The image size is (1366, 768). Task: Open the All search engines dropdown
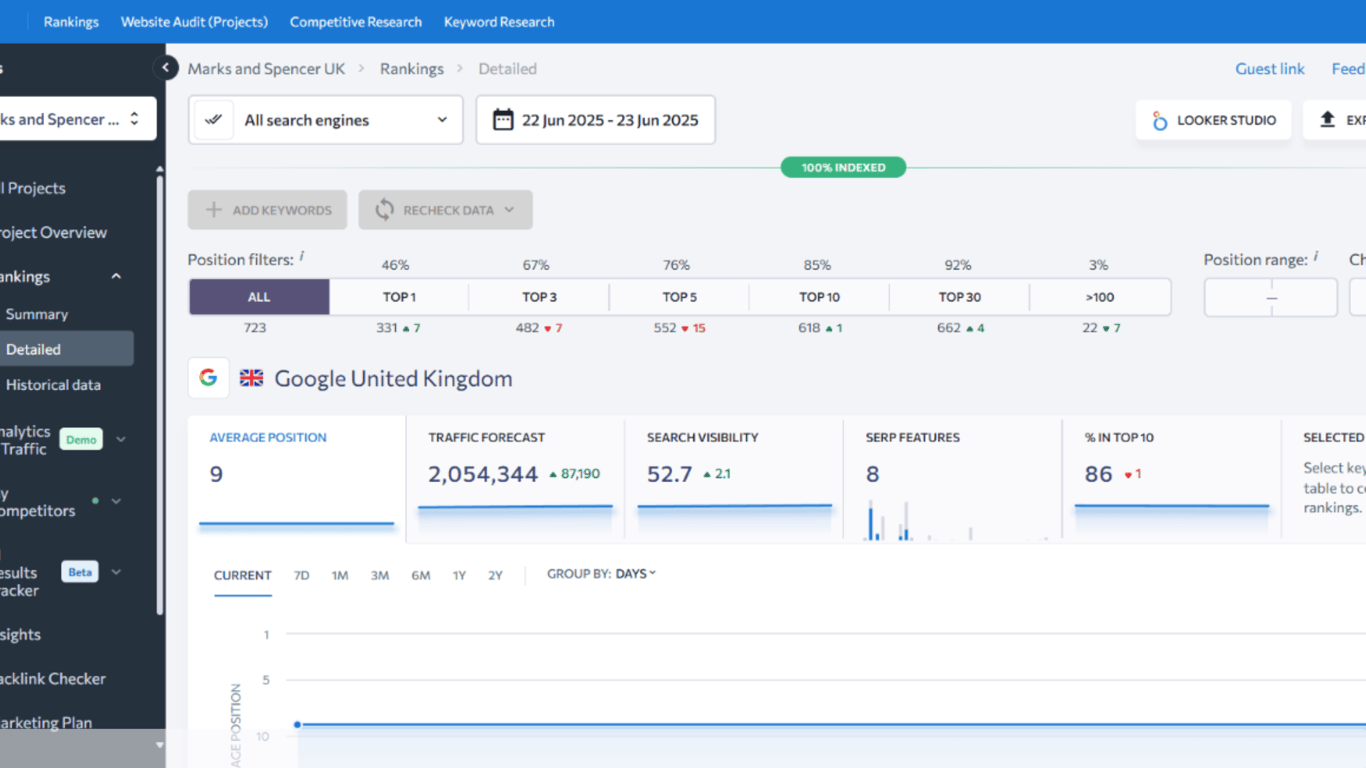coord(326,120)
